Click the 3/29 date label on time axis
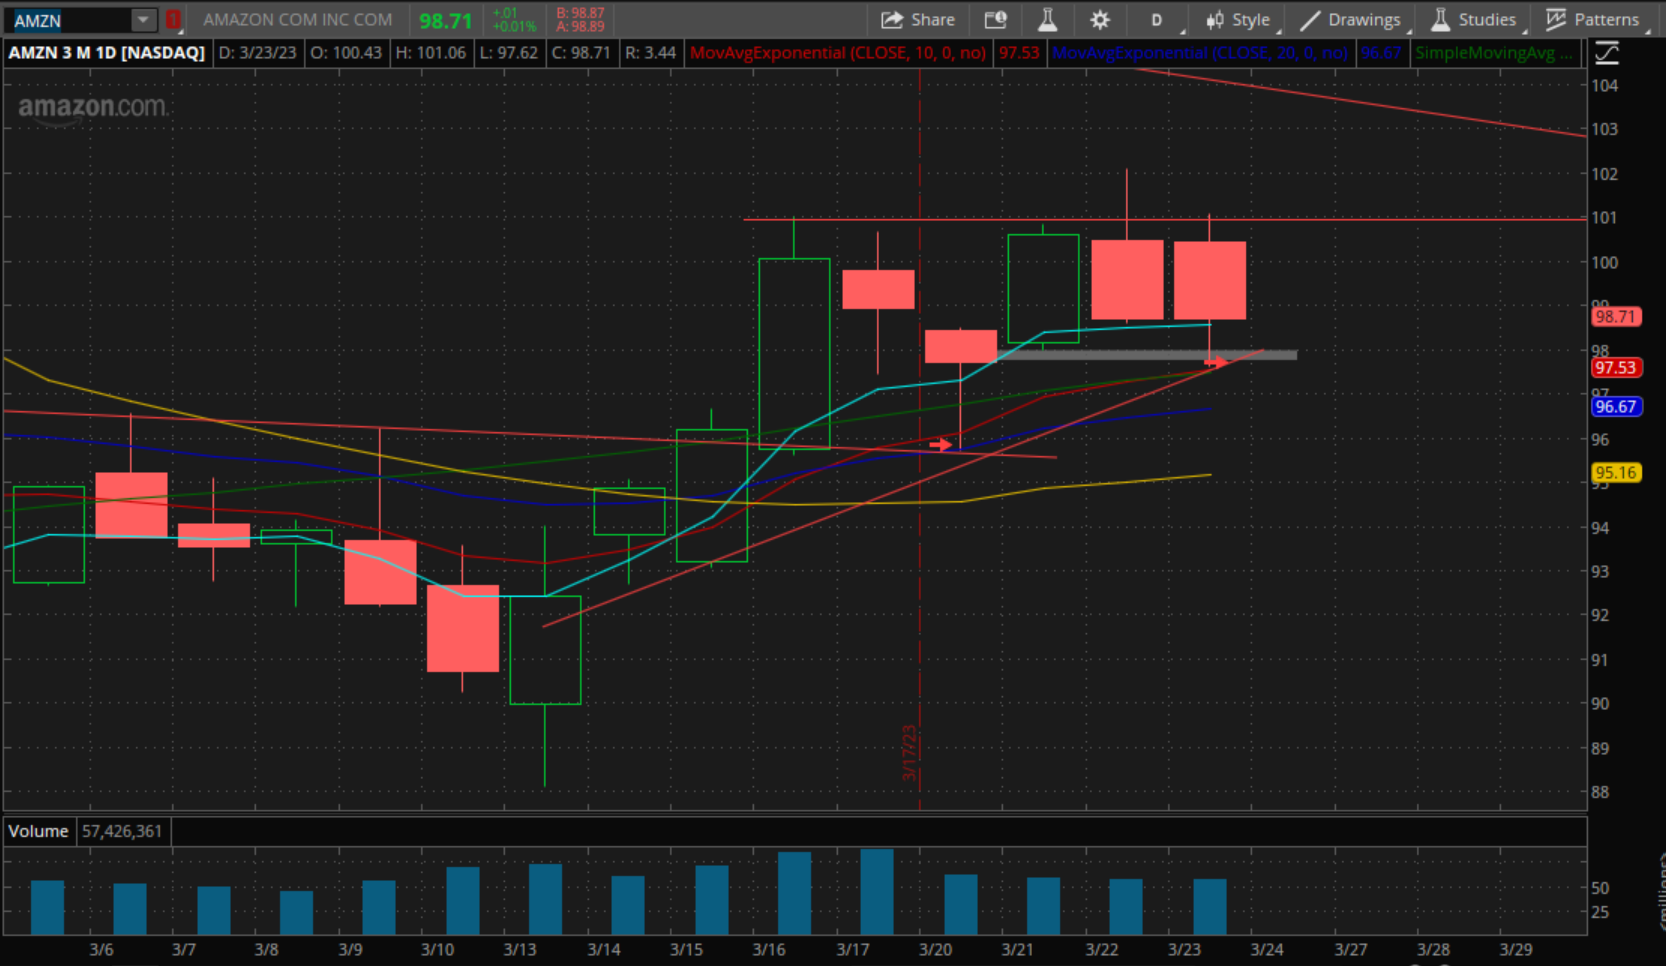1666x966 pixels. (x=1515, y=949)
